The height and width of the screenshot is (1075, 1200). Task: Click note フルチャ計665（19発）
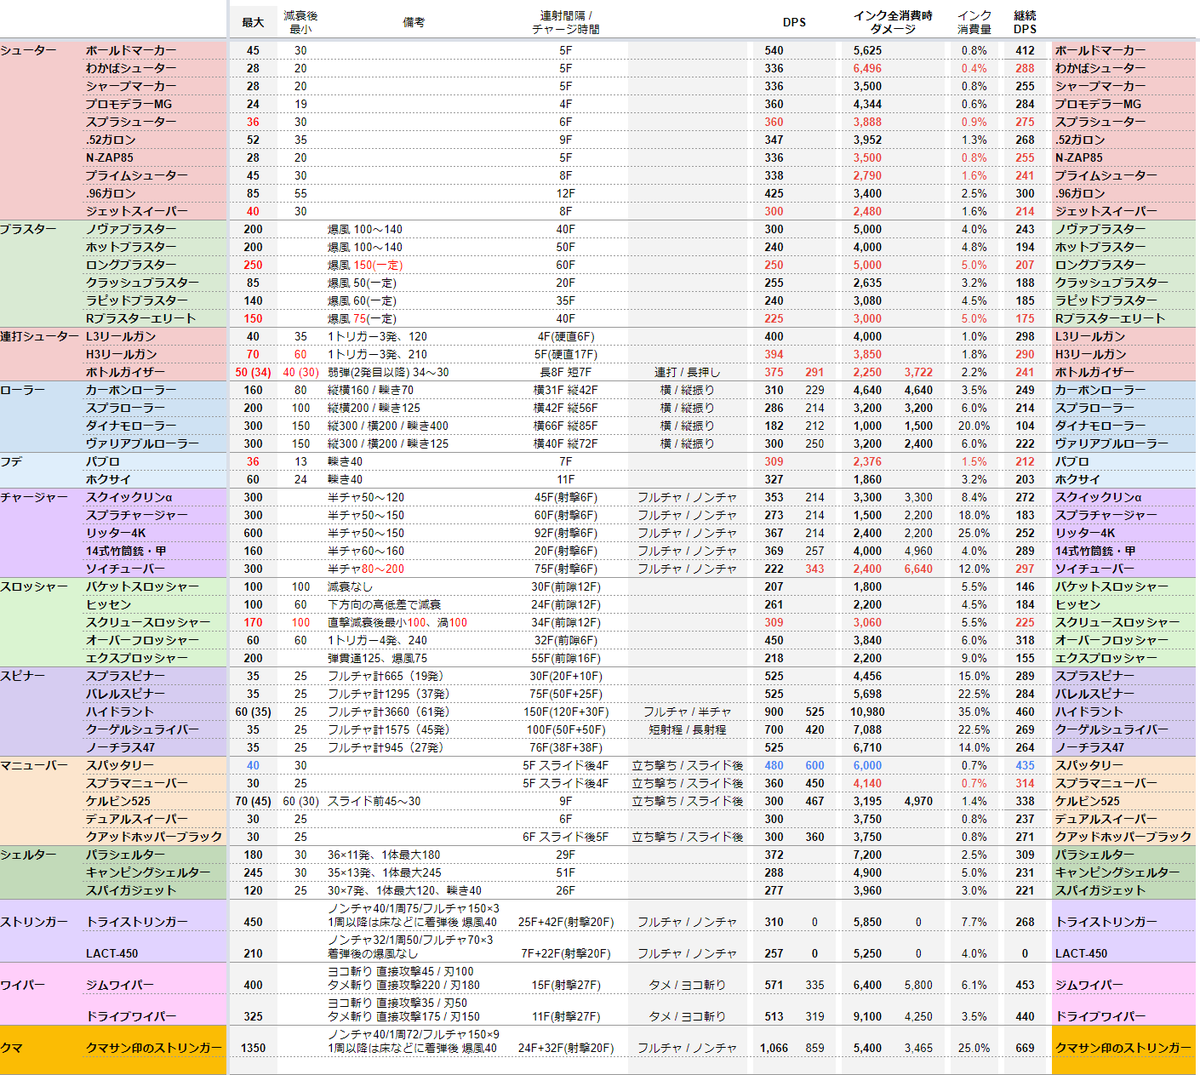tap(388, 676)
